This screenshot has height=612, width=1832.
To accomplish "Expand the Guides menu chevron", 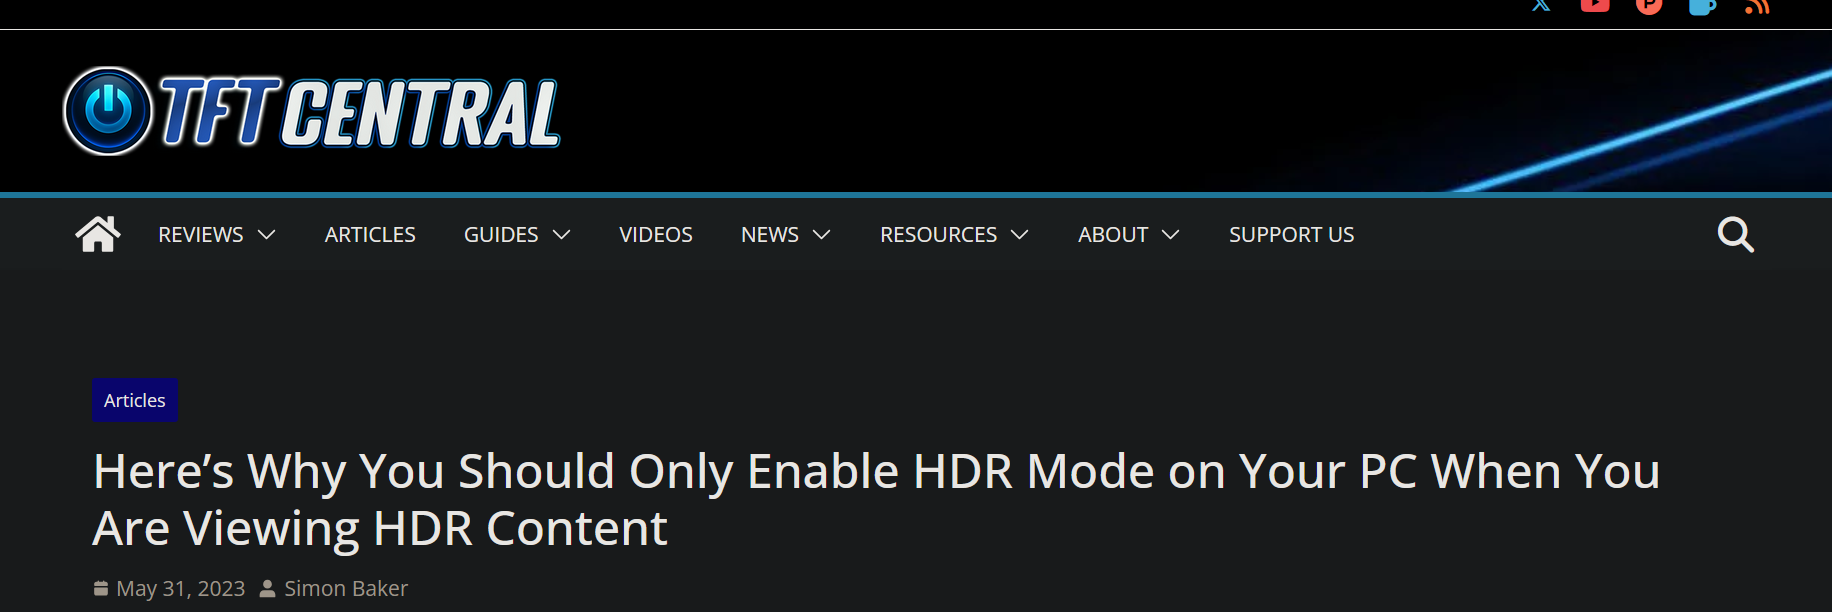I will 562,234.
